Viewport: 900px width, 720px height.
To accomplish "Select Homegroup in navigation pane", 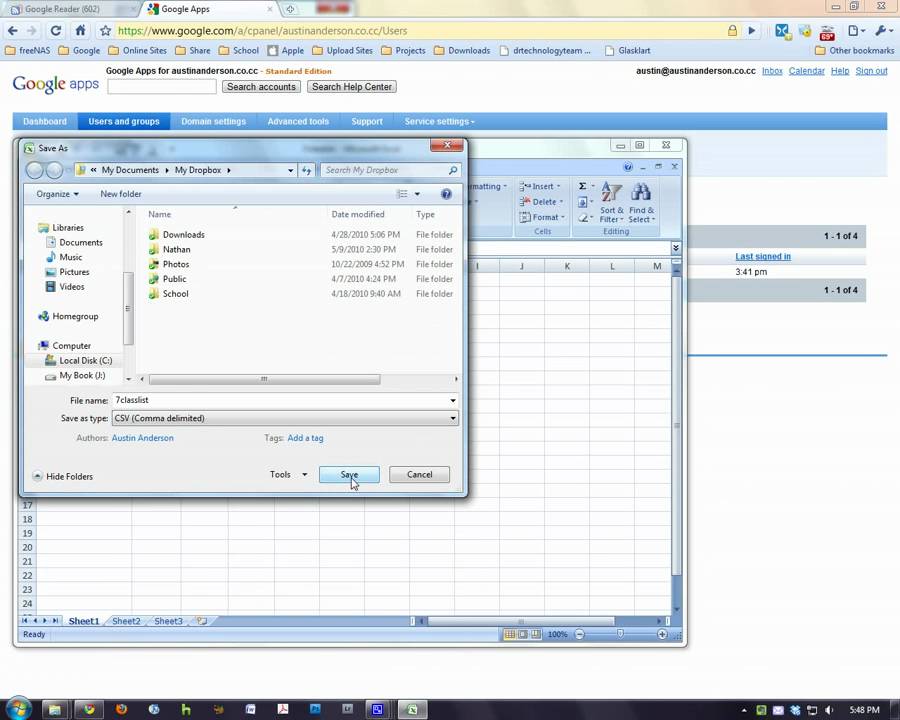I will (x=75, y=316).
